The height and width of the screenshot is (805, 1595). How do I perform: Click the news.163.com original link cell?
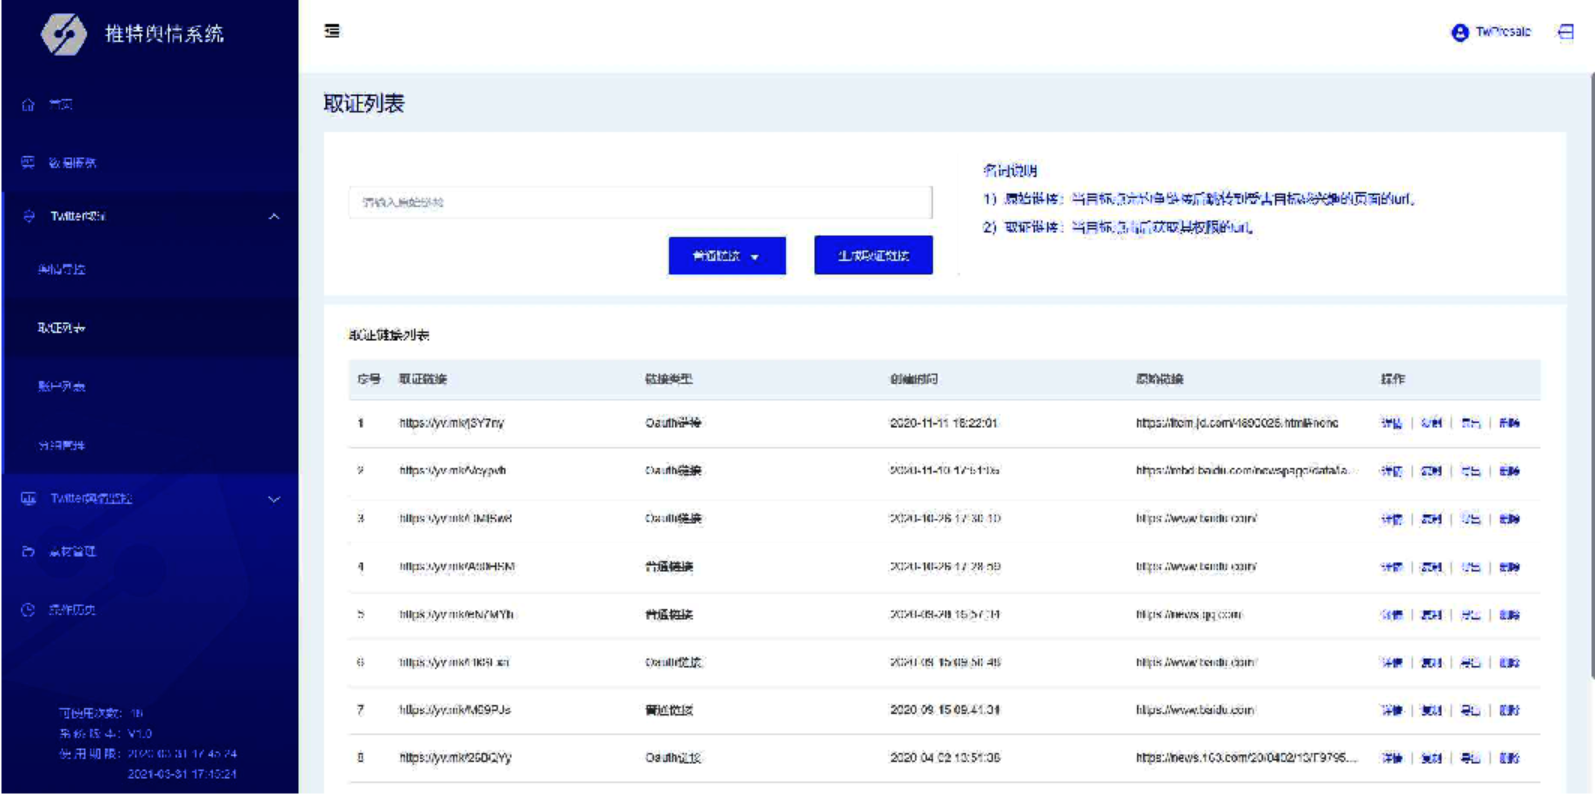[x=1246, y=758]
